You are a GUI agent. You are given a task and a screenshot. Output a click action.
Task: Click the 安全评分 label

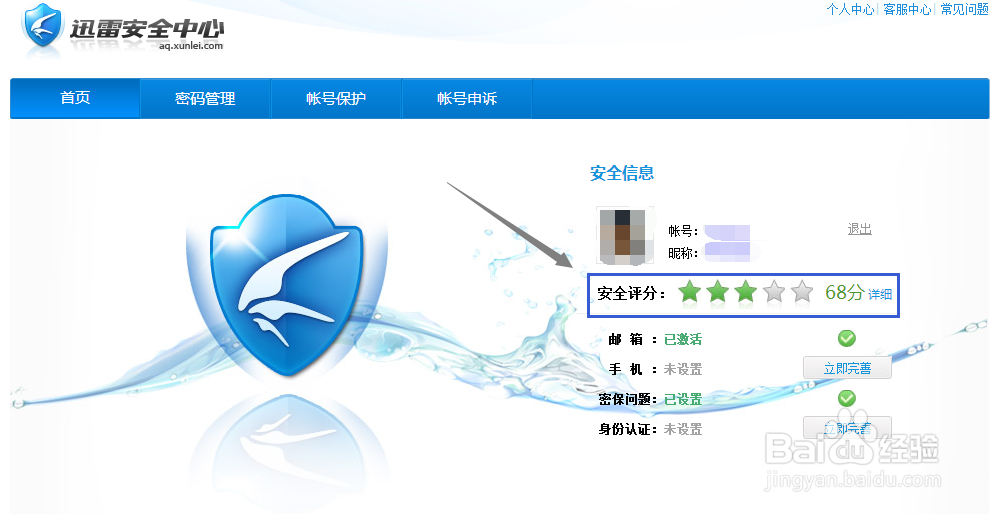[x=631, y=294]
